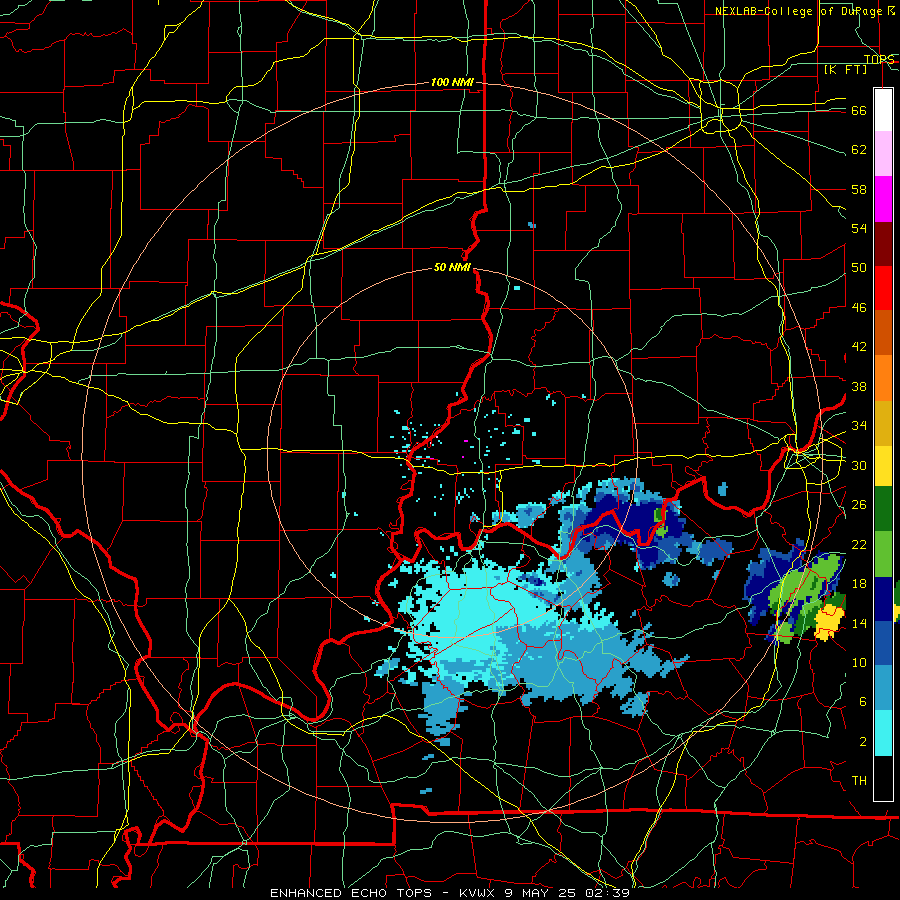Click the legend value "42"
The image size is (900, 900).
(859, 347)
